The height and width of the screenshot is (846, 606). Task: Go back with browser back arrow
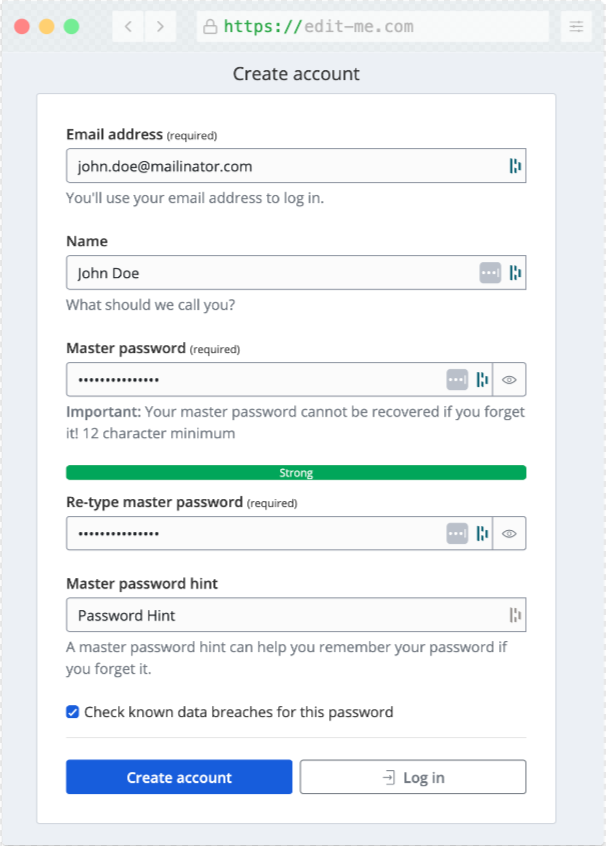pyautogui.click(x=128, y=26)
